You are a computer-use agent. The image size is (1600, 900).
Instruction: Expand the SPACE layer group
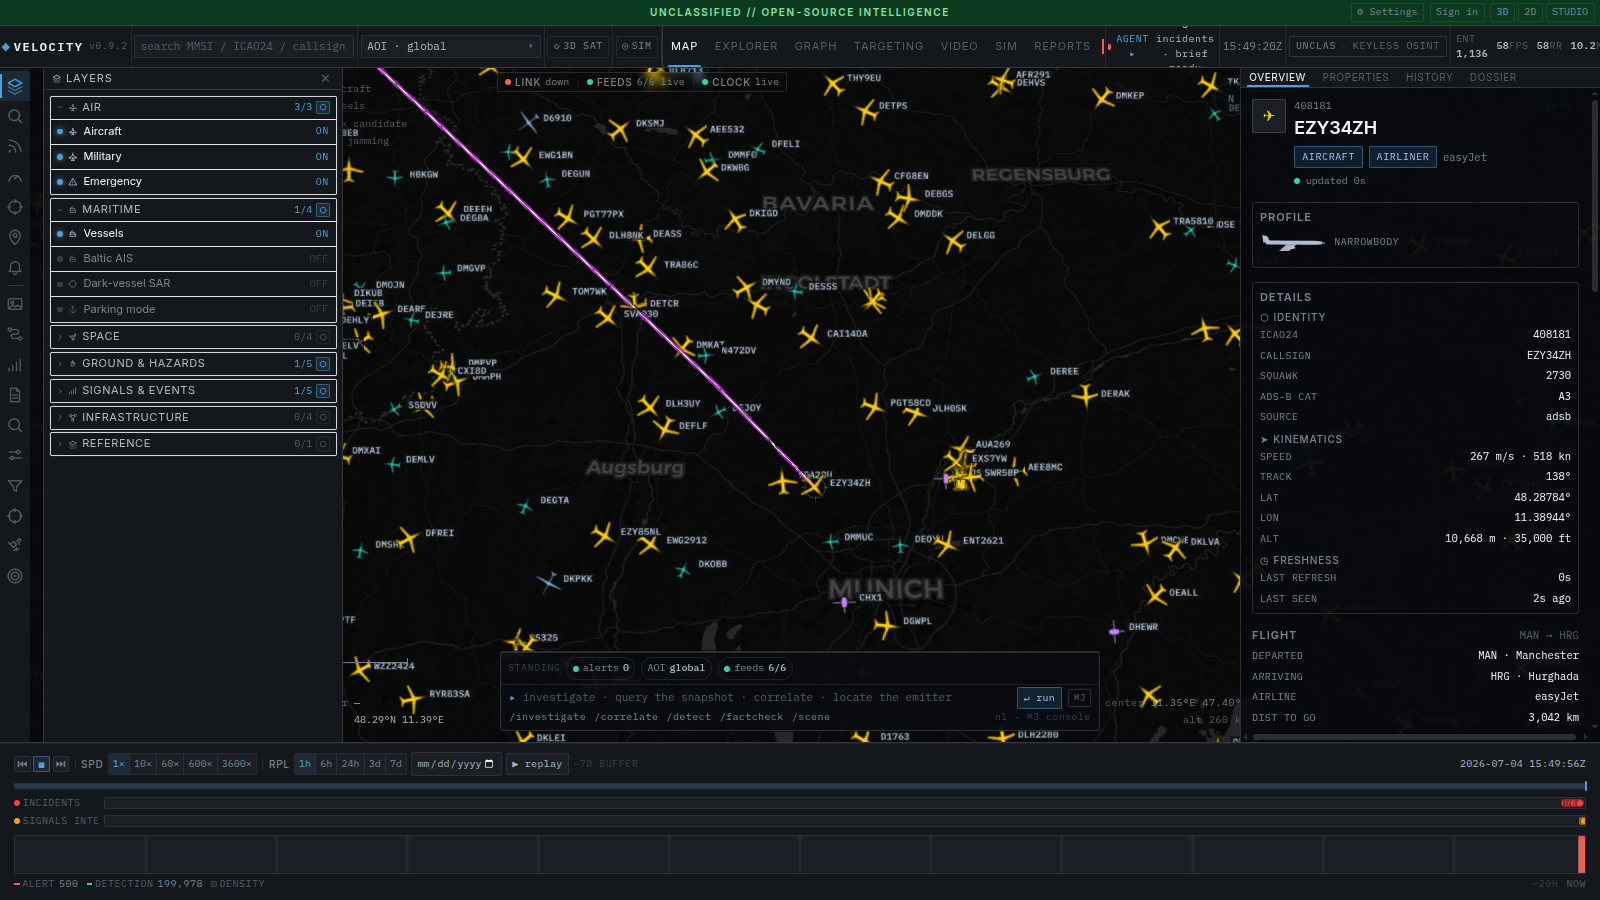point(60,337)
